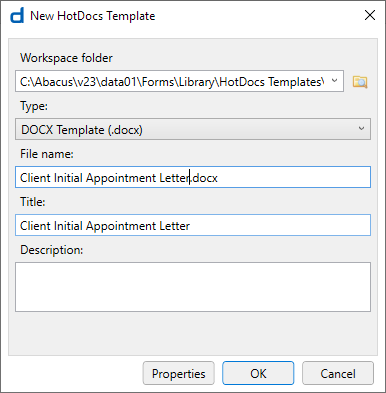Click the File name: label
The width and height of the screenshot is (386, 393).
pyautogui.click(x=47, y=154)
